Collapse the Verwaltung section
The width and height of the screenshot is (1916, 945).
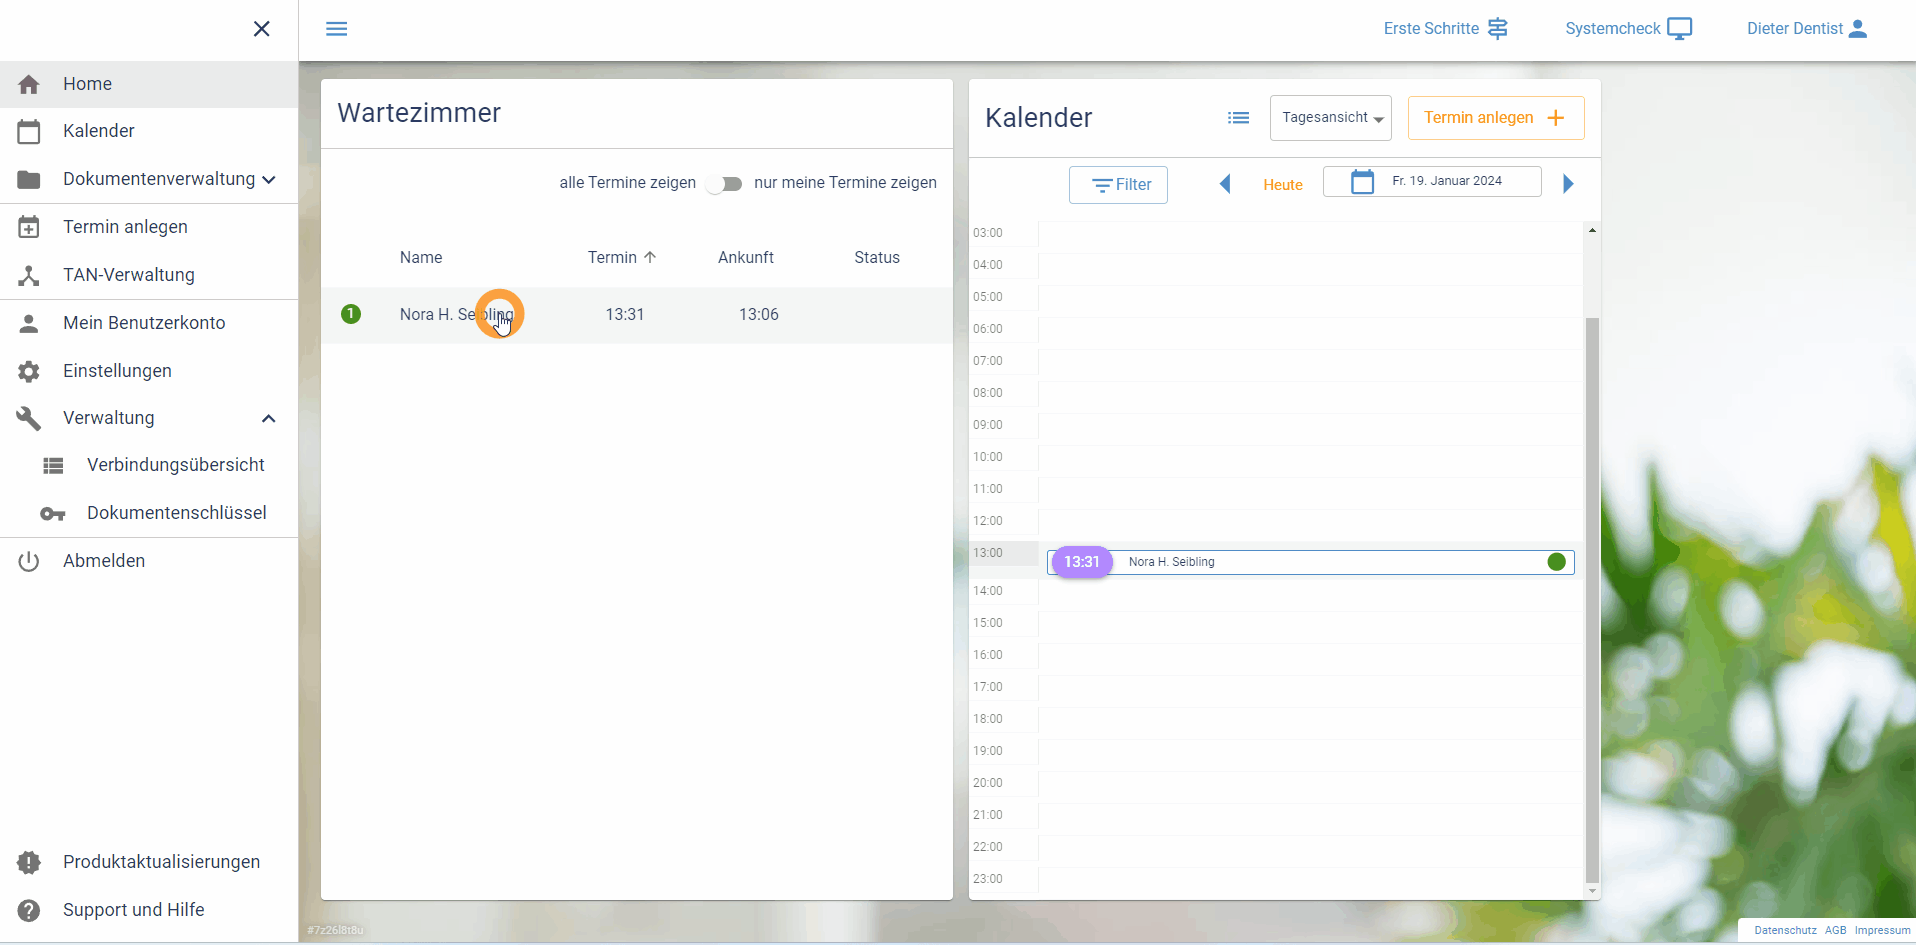(x=268, y=419)
